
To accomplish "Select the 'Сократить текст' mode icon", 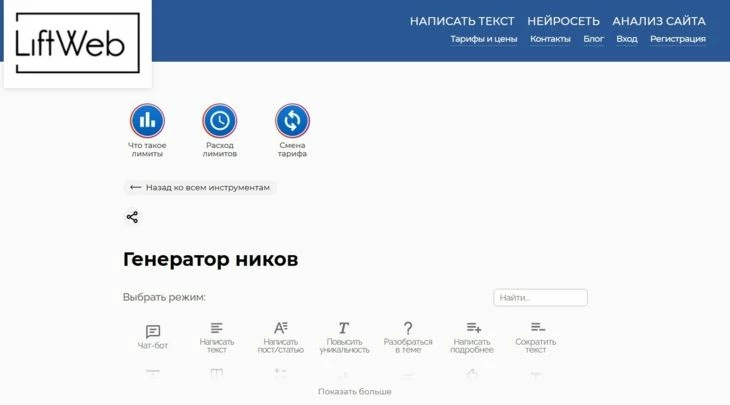I will (x=537, y=328).
